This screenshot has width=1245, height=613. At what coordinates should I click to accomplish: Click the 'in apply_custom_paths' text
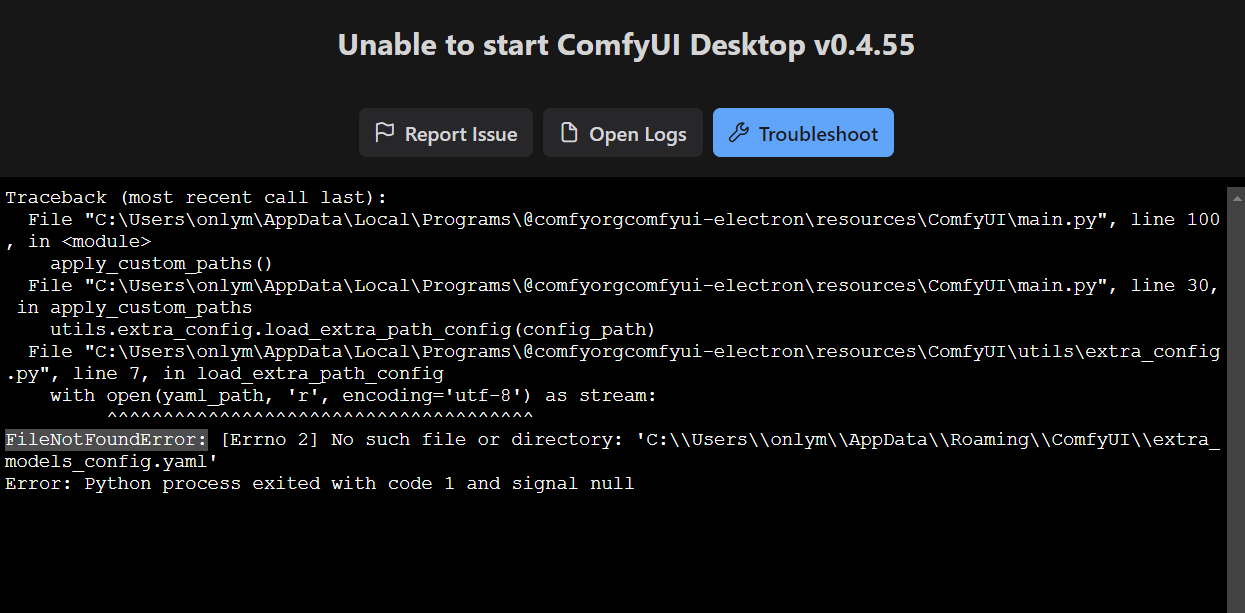(x=135, y=308)
